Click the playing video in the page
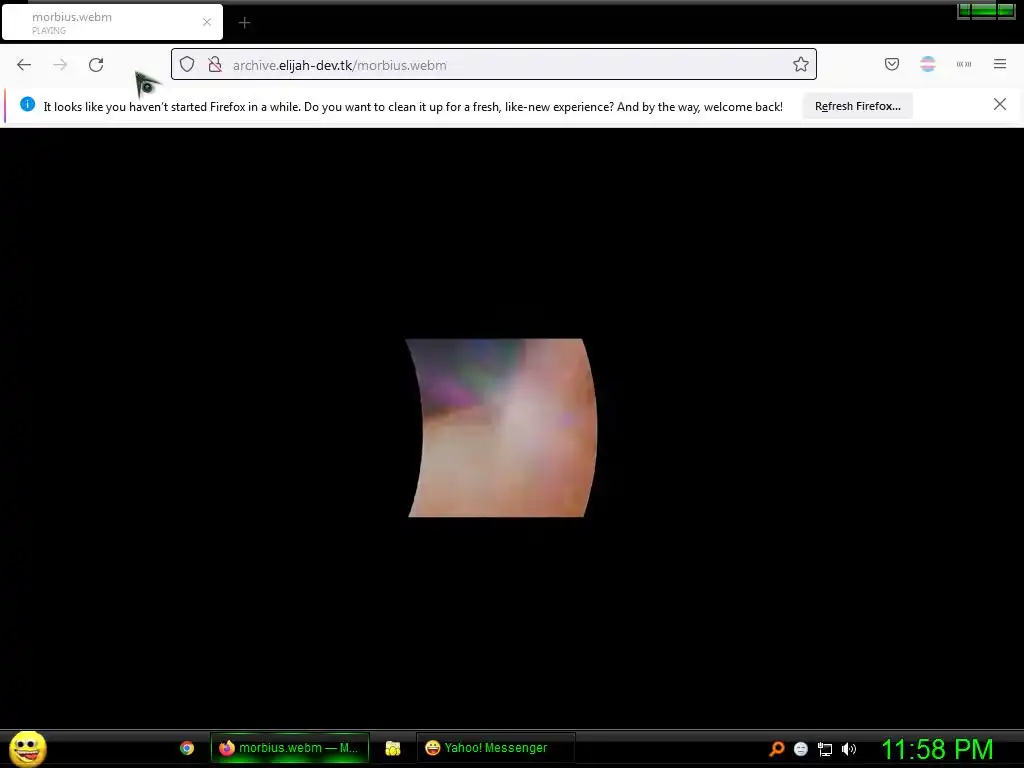The image size is (1024, 768). click(x=502, y=428)
